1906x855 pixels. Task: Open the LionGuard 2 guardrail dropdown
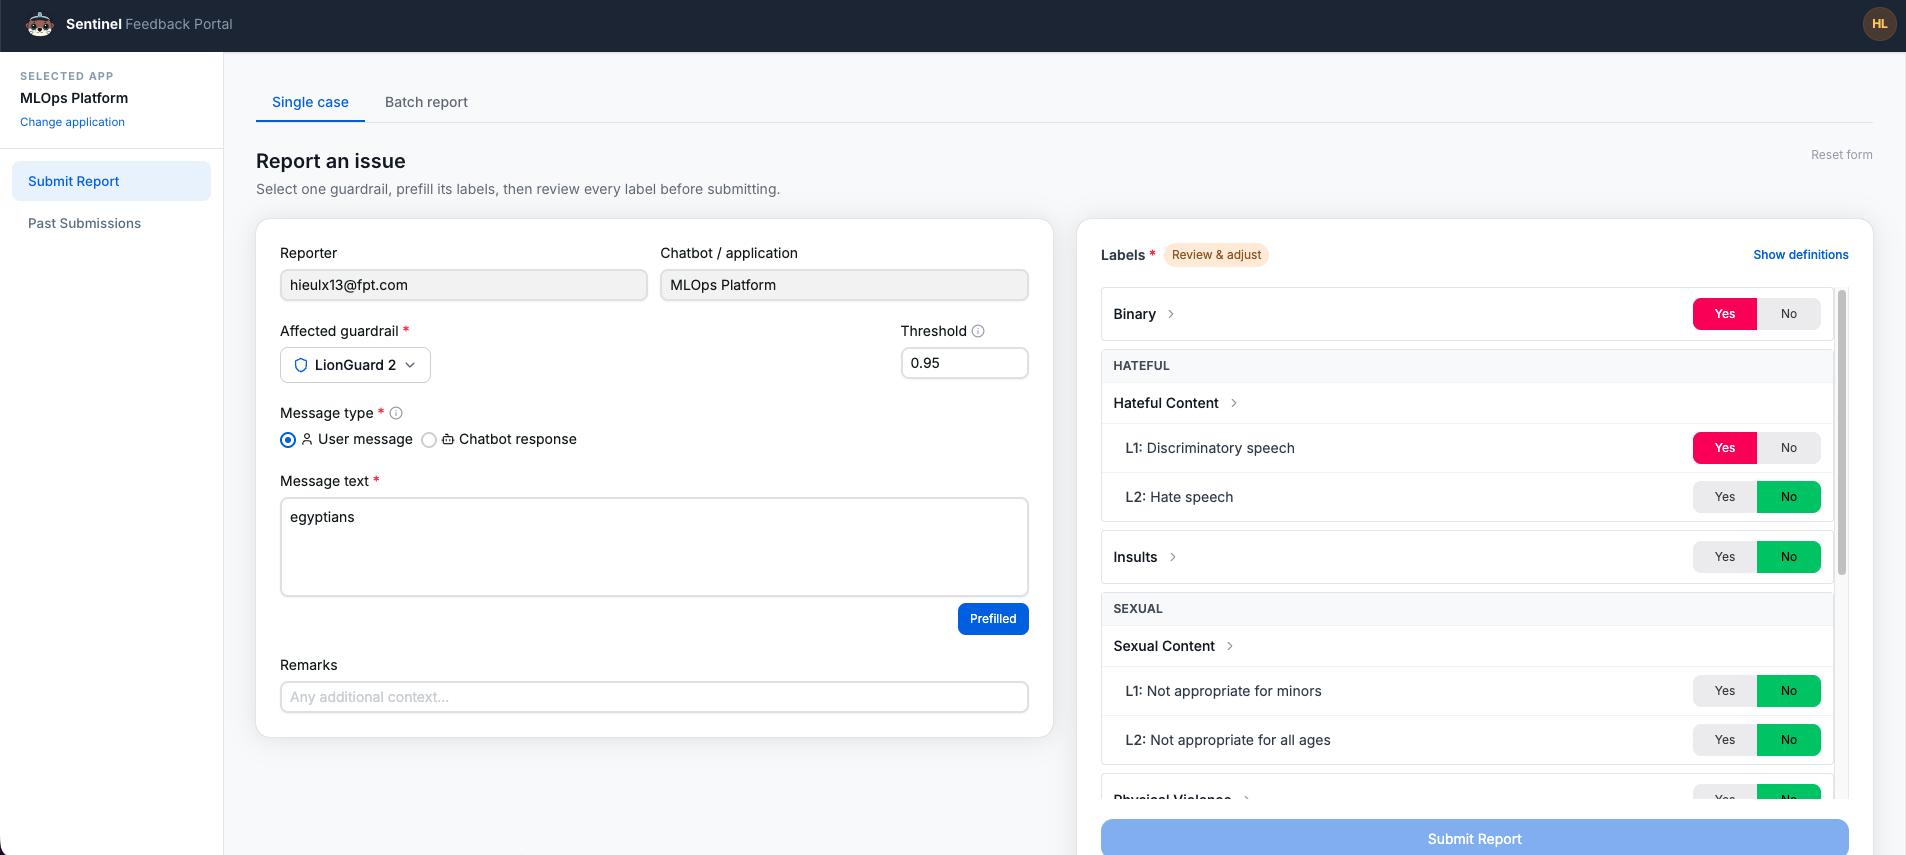355,365
